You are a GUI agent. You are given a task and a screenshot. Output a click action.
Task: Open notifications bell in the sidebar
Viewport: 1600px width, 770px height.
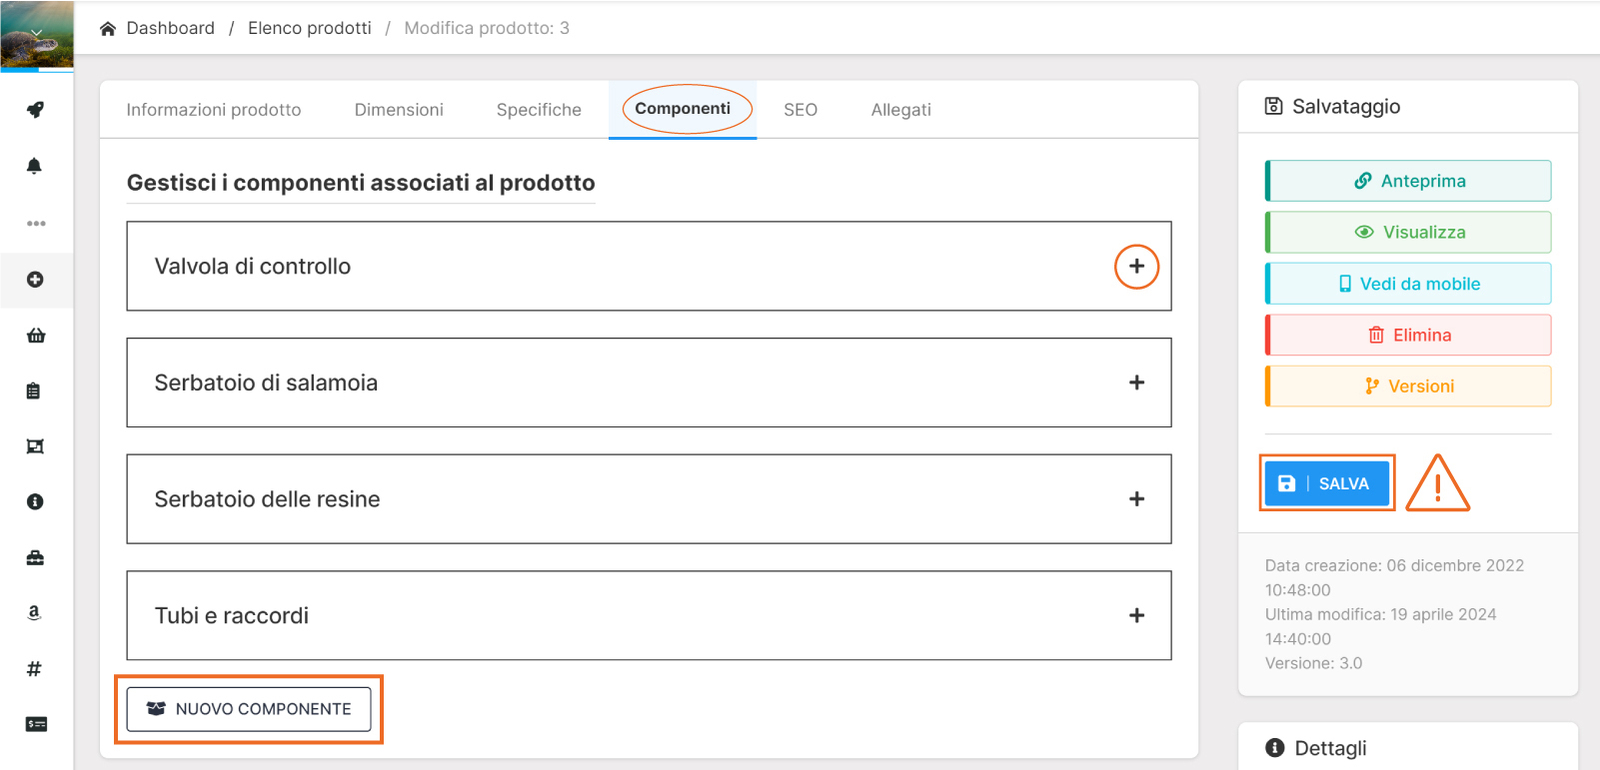coord(35,166)
